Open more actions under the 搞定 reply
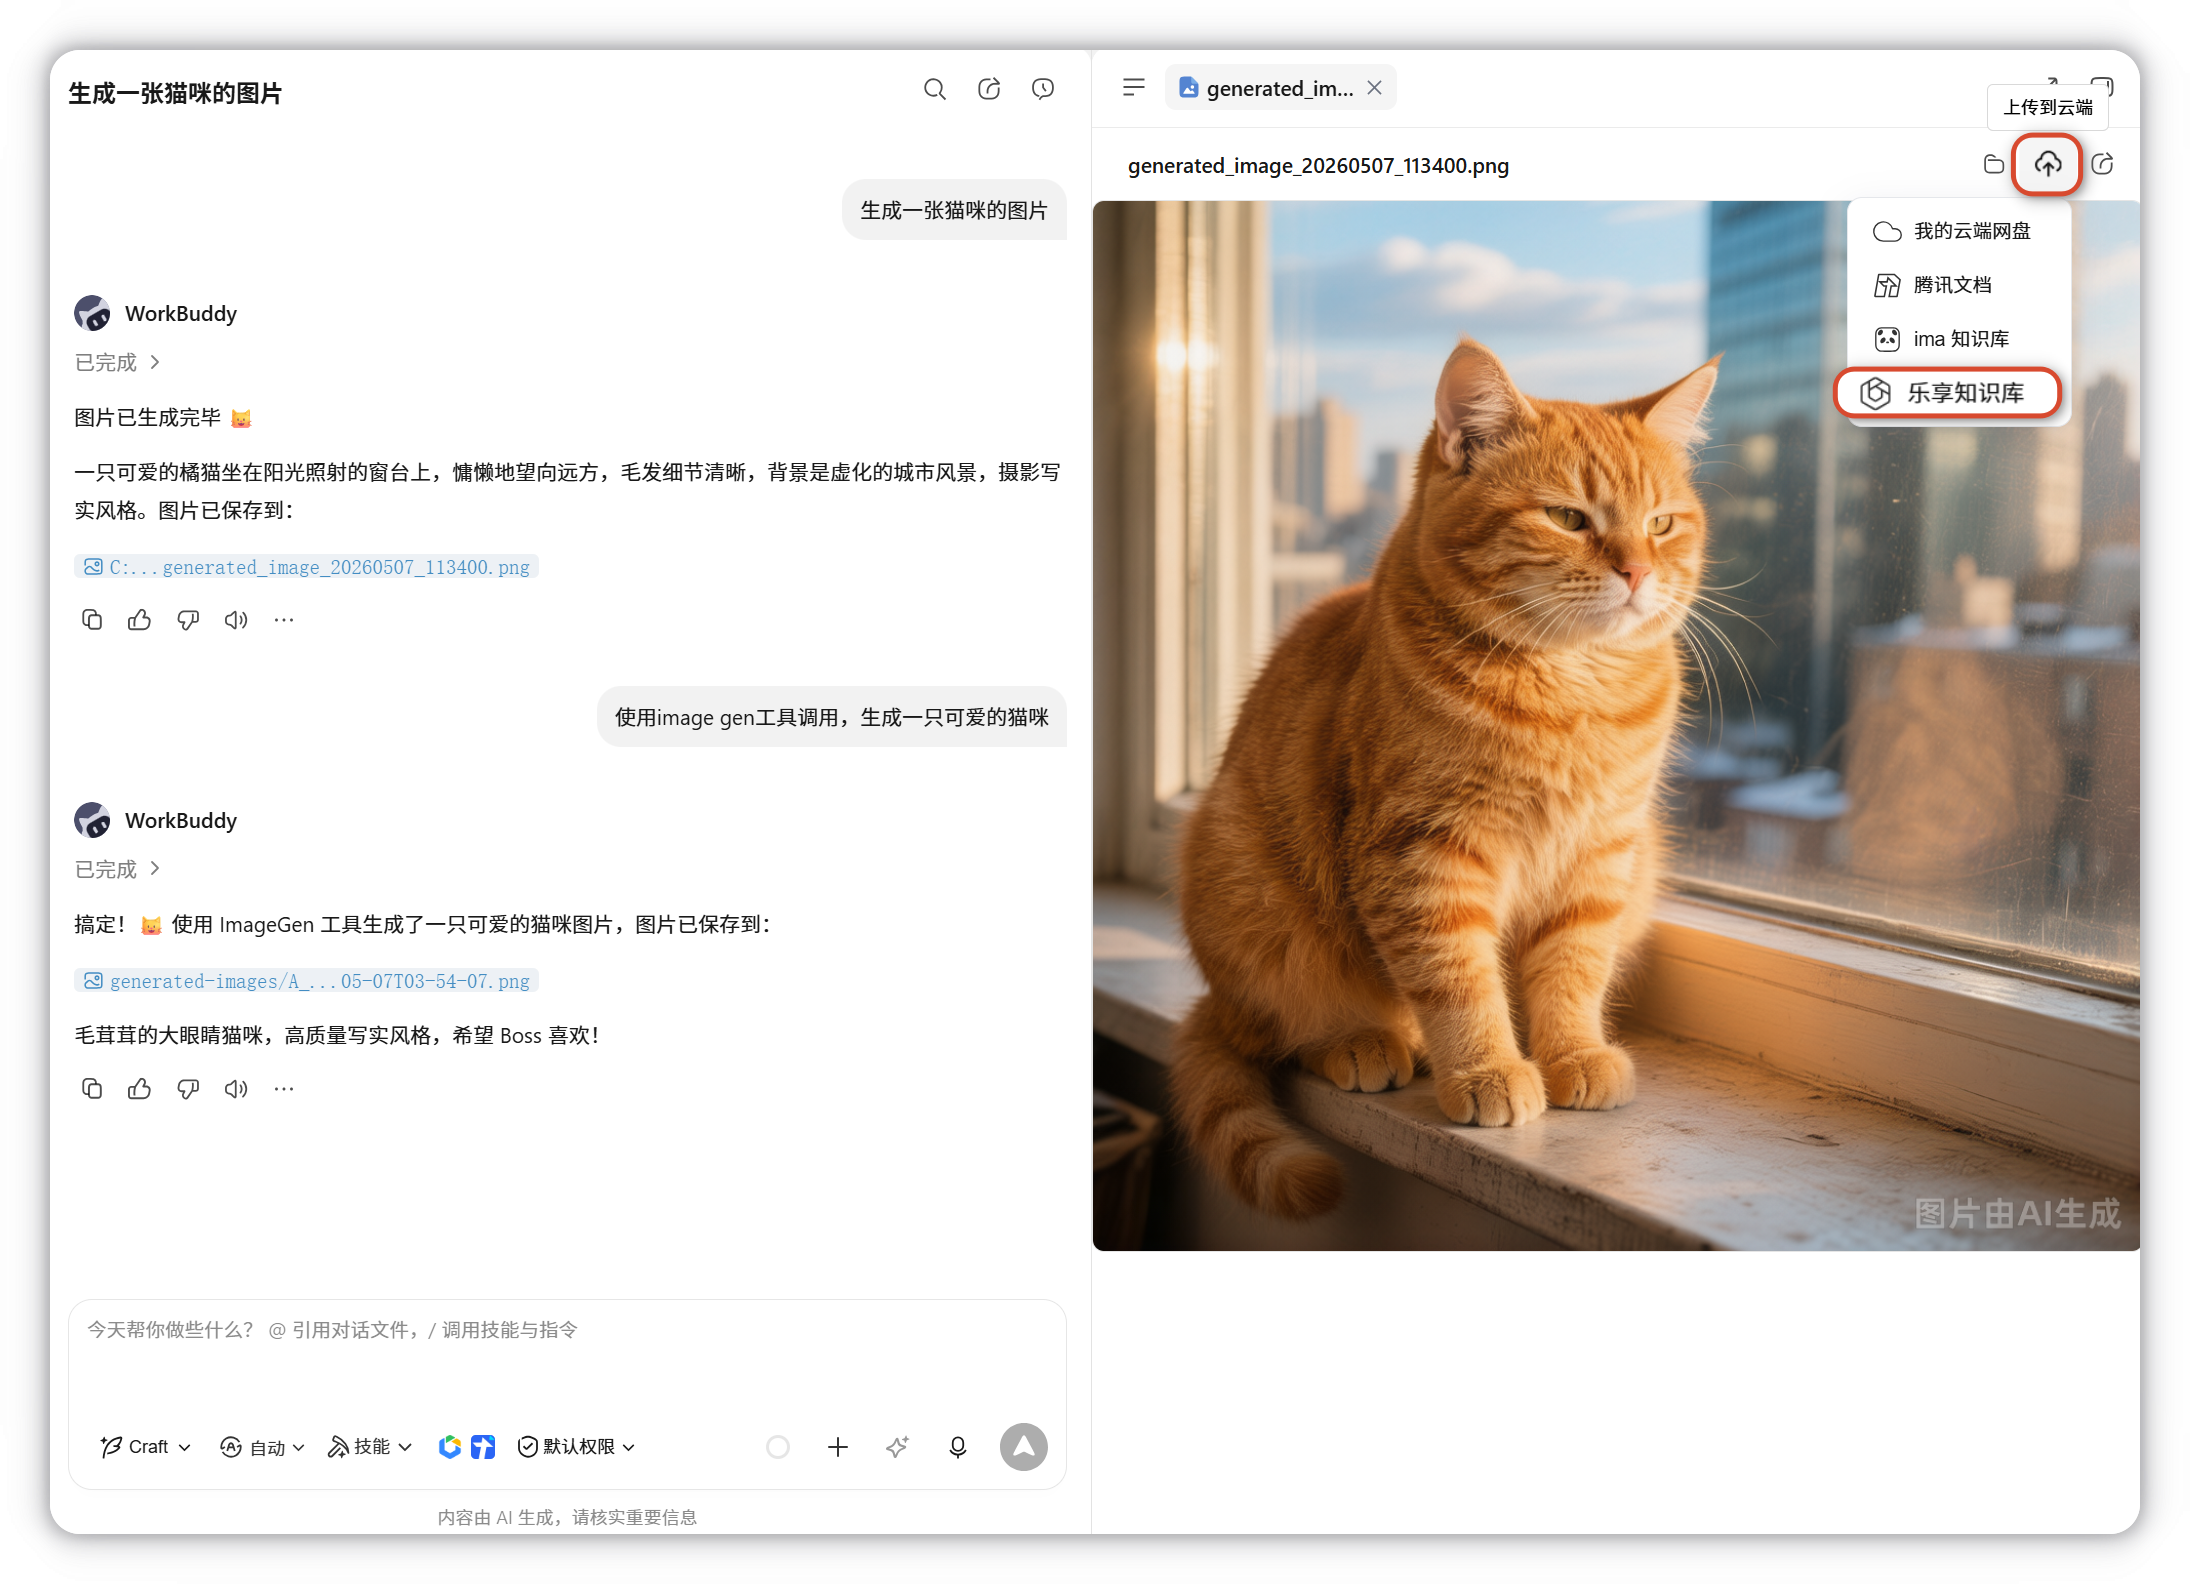The image size is (2190, 1584). coord(284,1089)
